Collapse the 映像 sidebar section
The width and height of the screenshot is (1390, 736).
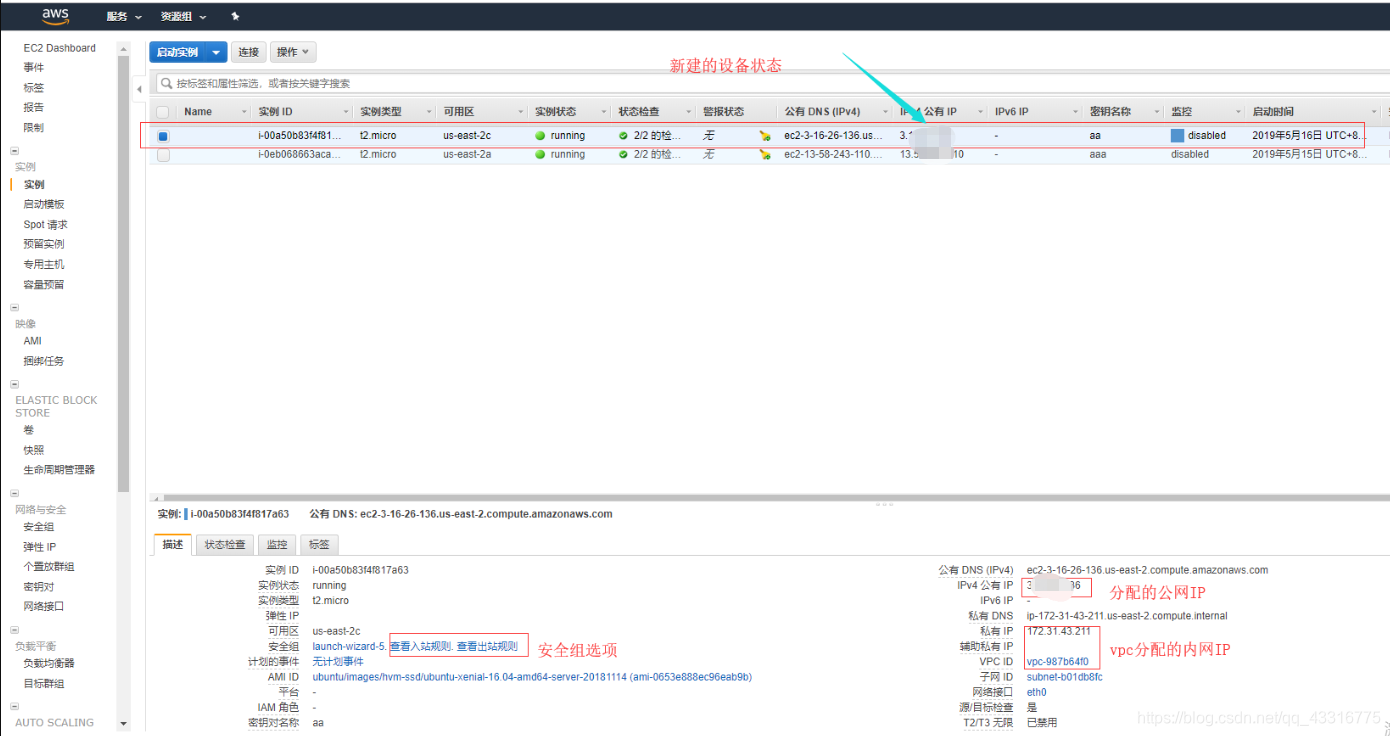click(15, 308)
